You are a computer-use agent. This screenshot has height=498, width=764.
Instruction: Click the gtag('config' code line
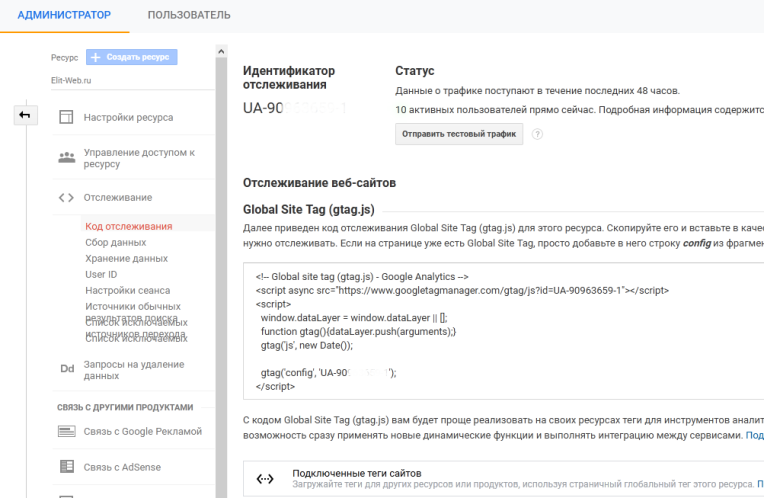coord(329,373)
